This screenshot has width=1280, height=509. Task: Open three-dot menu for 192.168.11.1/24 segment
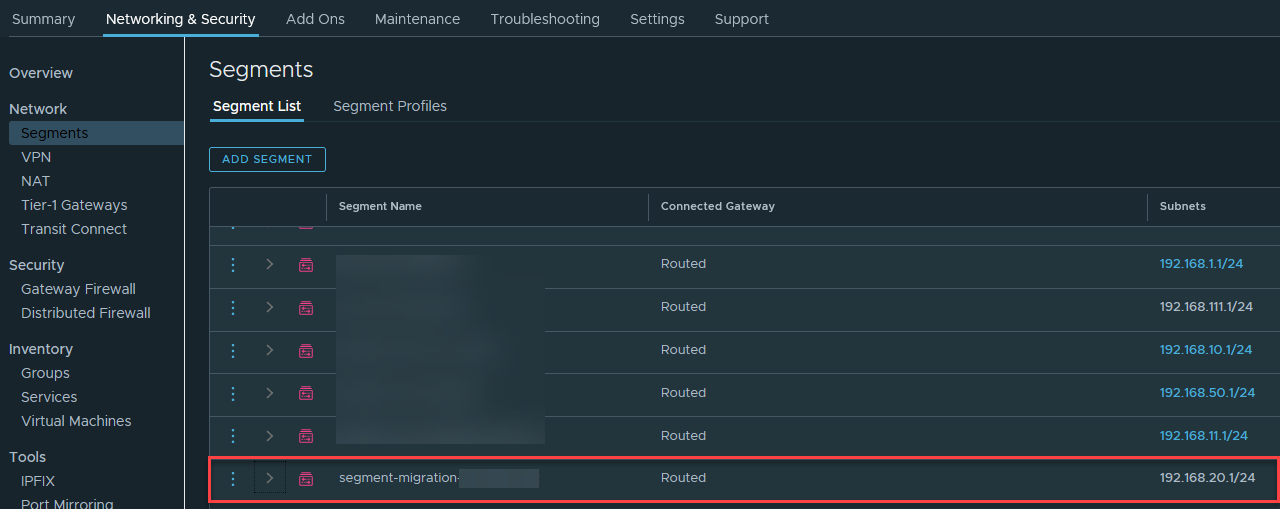pos(233,436)
